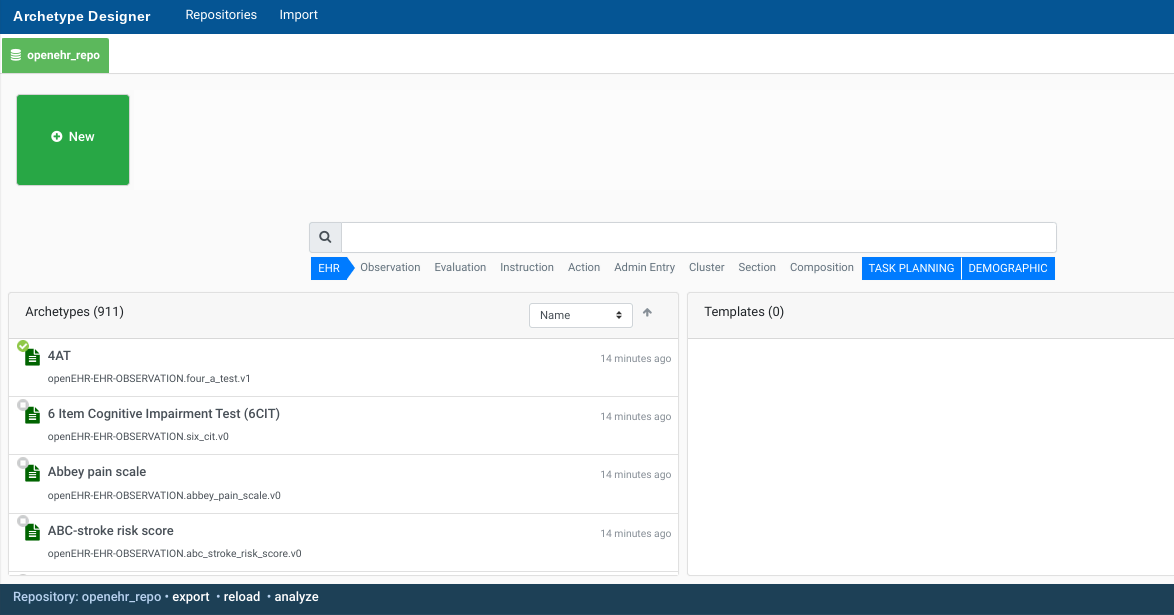The height and width of the screenshot is (615, 1174).
Task: Toggle the DEMOGRAPHIC filter
Action: tap(1008, 268)
